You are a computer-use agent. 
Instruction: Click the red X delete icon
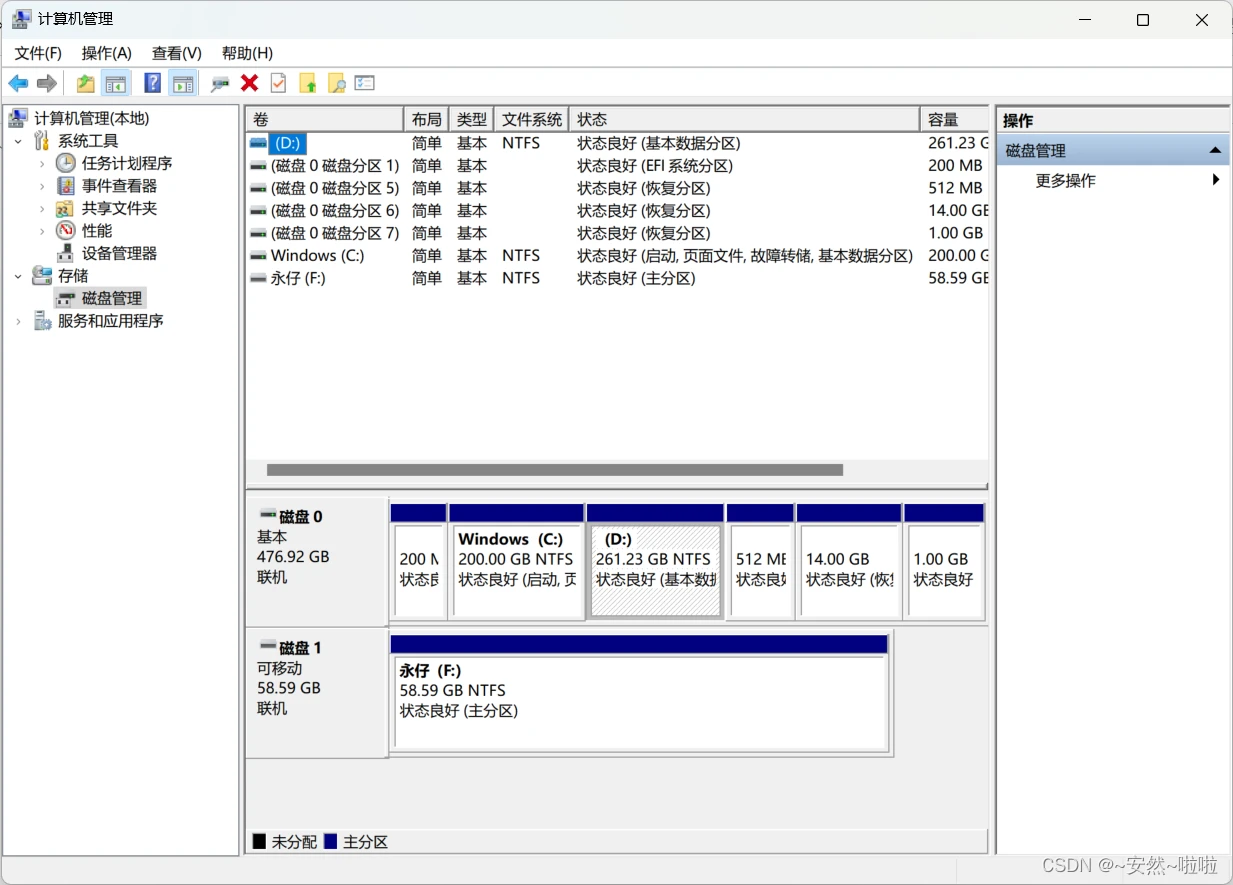[x=250, y=83]
